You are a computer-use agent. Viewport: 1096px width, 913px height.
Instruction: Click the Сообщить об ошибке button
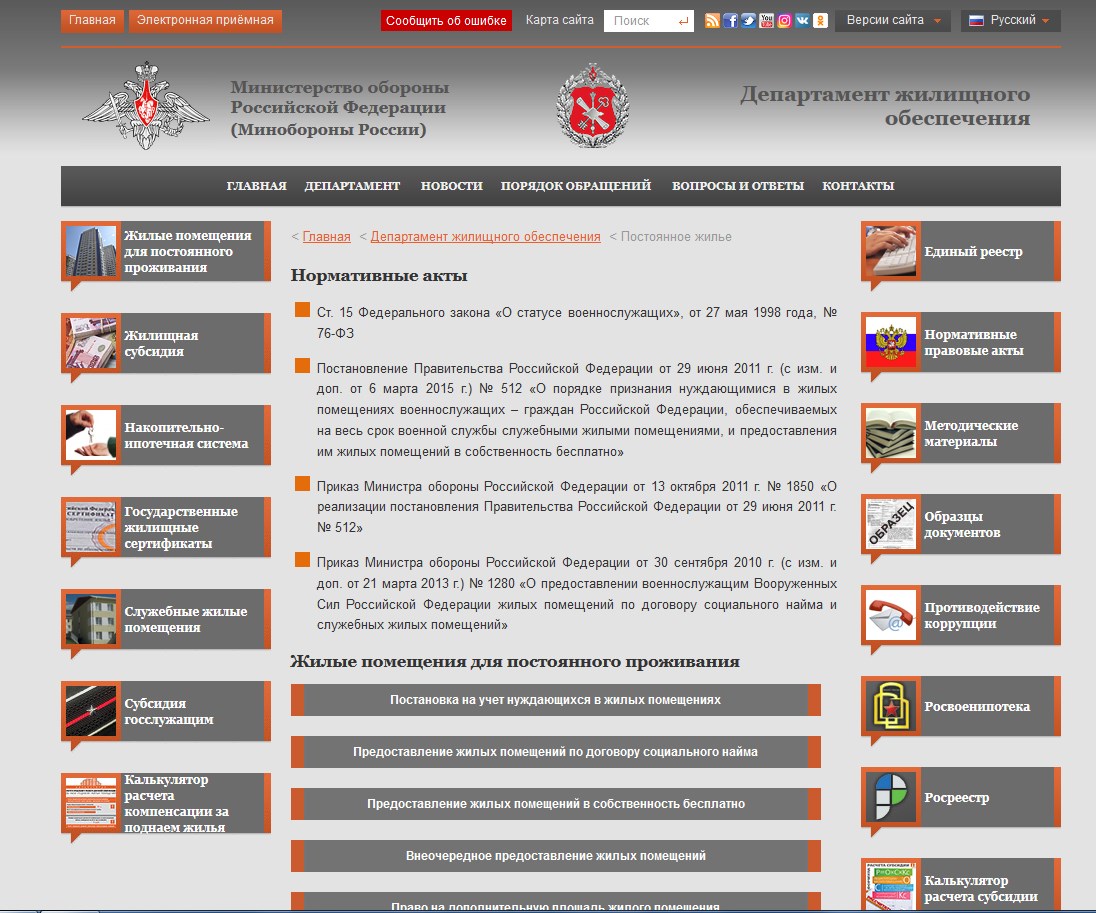pyautogui.click(x=446, y=21)
